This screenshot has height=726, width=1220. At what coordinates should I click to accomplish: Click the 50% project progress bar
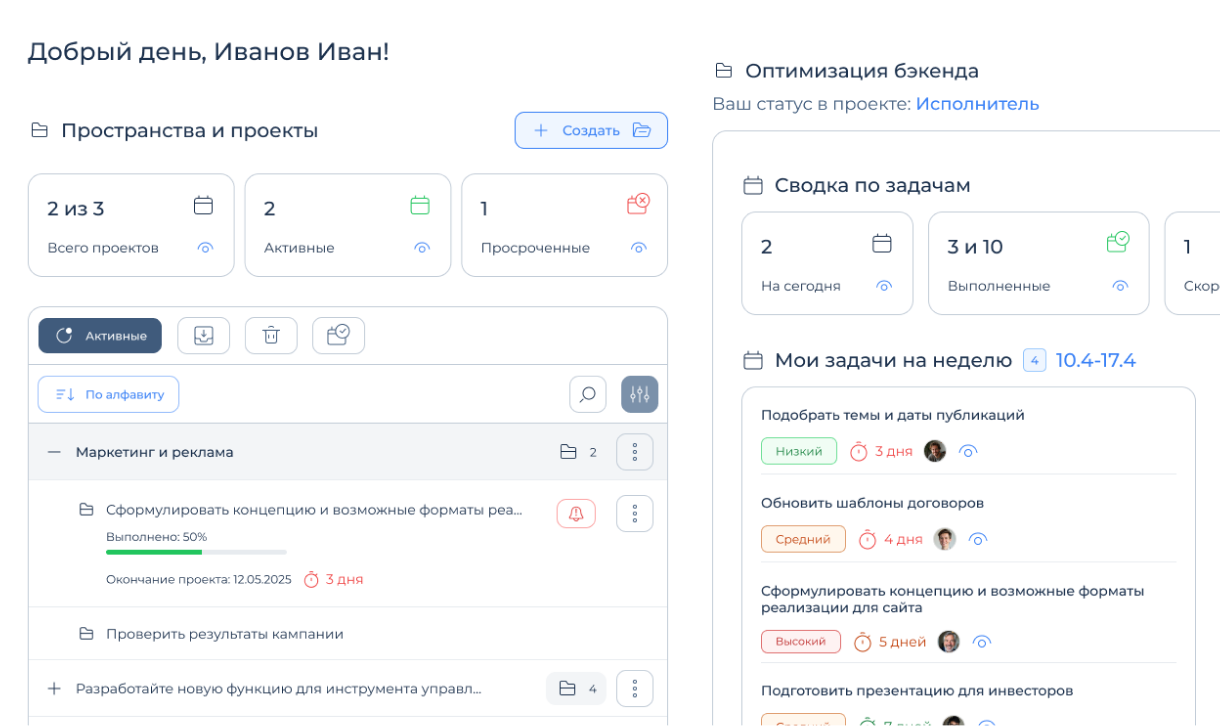196,552
